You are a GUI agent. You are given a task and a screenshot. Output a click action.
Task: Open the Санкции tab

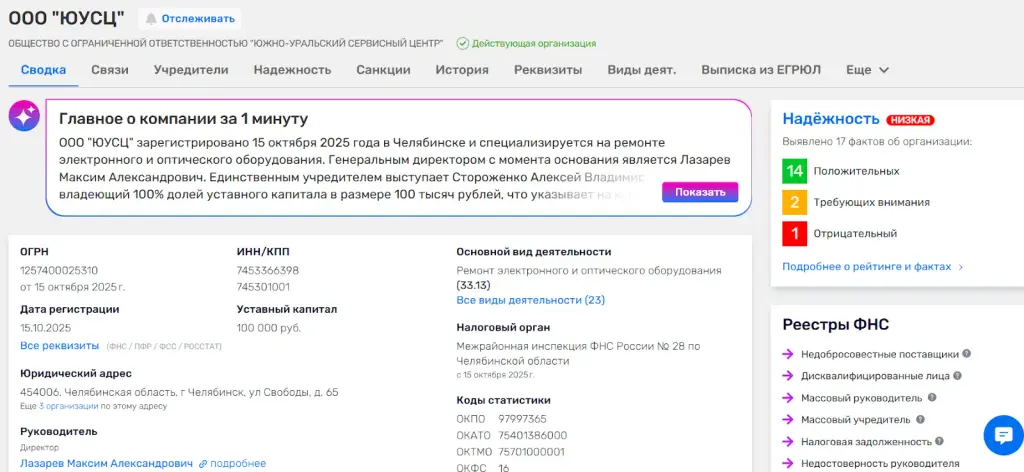[383, 70]
